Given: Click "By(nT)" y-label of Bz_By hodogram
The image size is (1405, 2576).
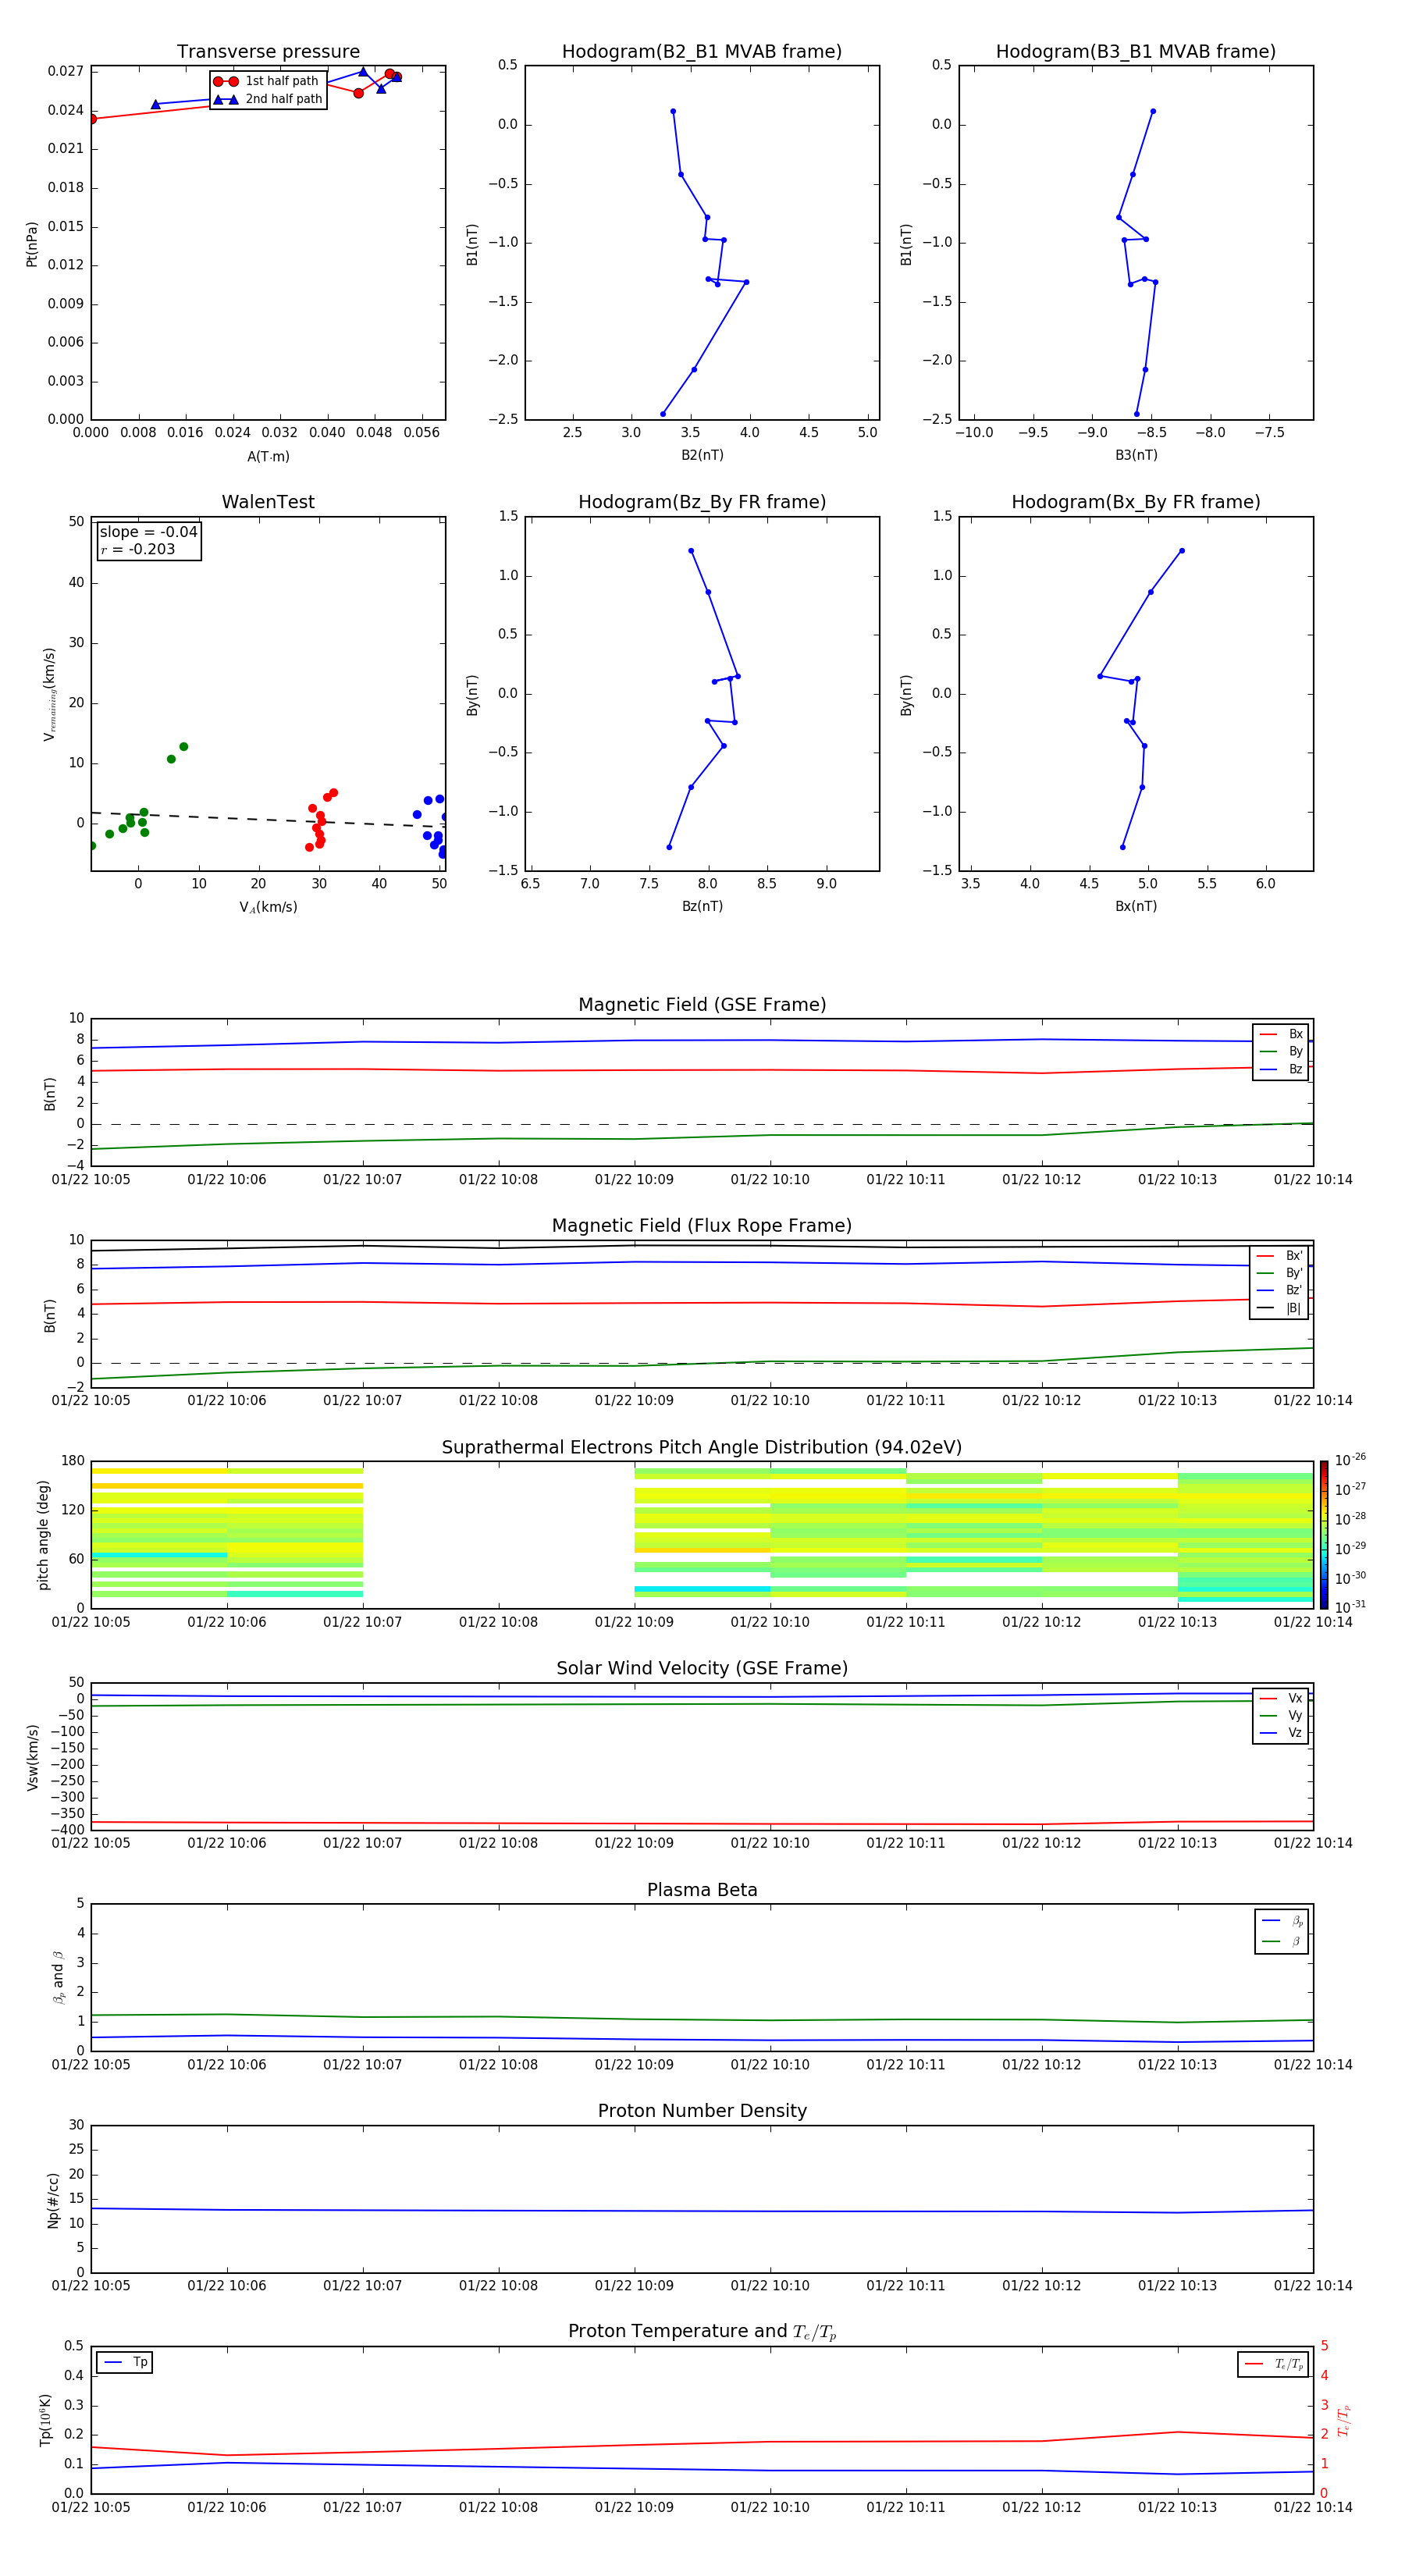Looking at the screenshot, I should tap(473, 695).
